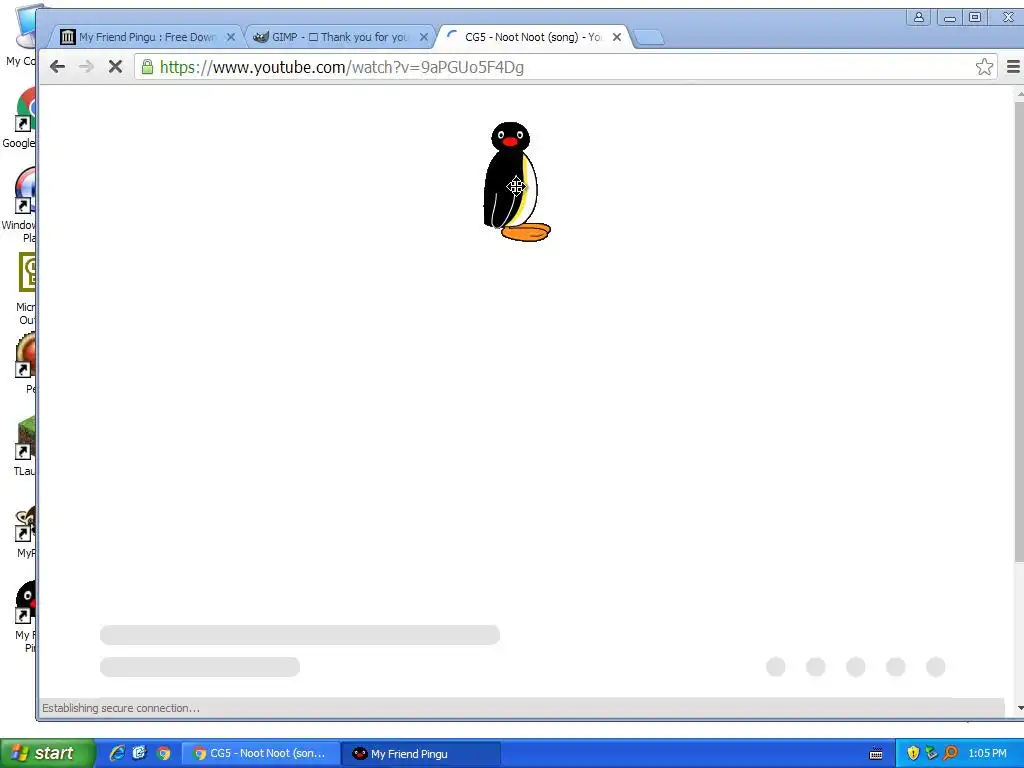Viewport: 1024px width, 768px height.
Task: Launch Internet Explorer from quick launch
Action: pyautogui.click(x=117, y=753)
